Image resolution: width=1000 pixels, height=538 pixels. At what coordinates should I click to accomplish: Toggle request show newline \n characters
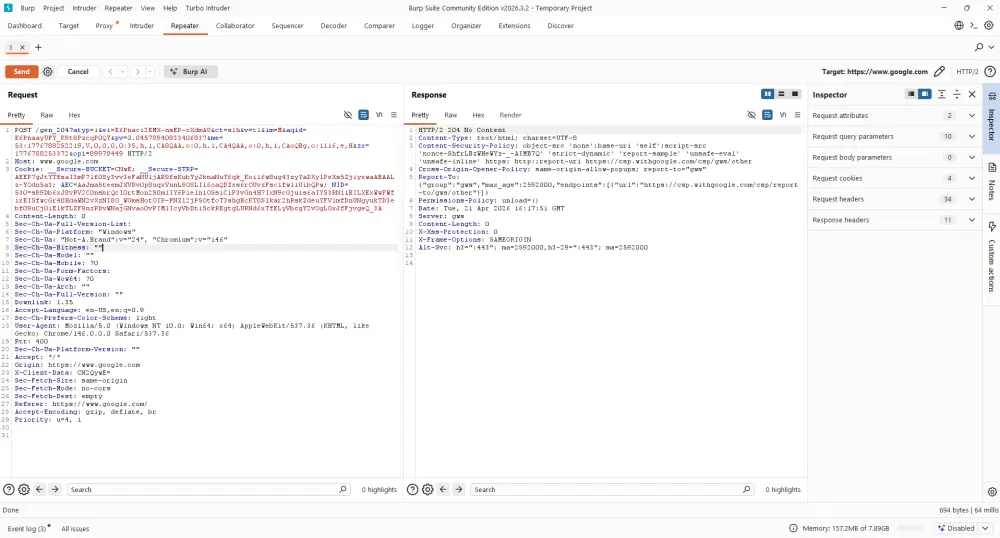[x=379, y=115]
